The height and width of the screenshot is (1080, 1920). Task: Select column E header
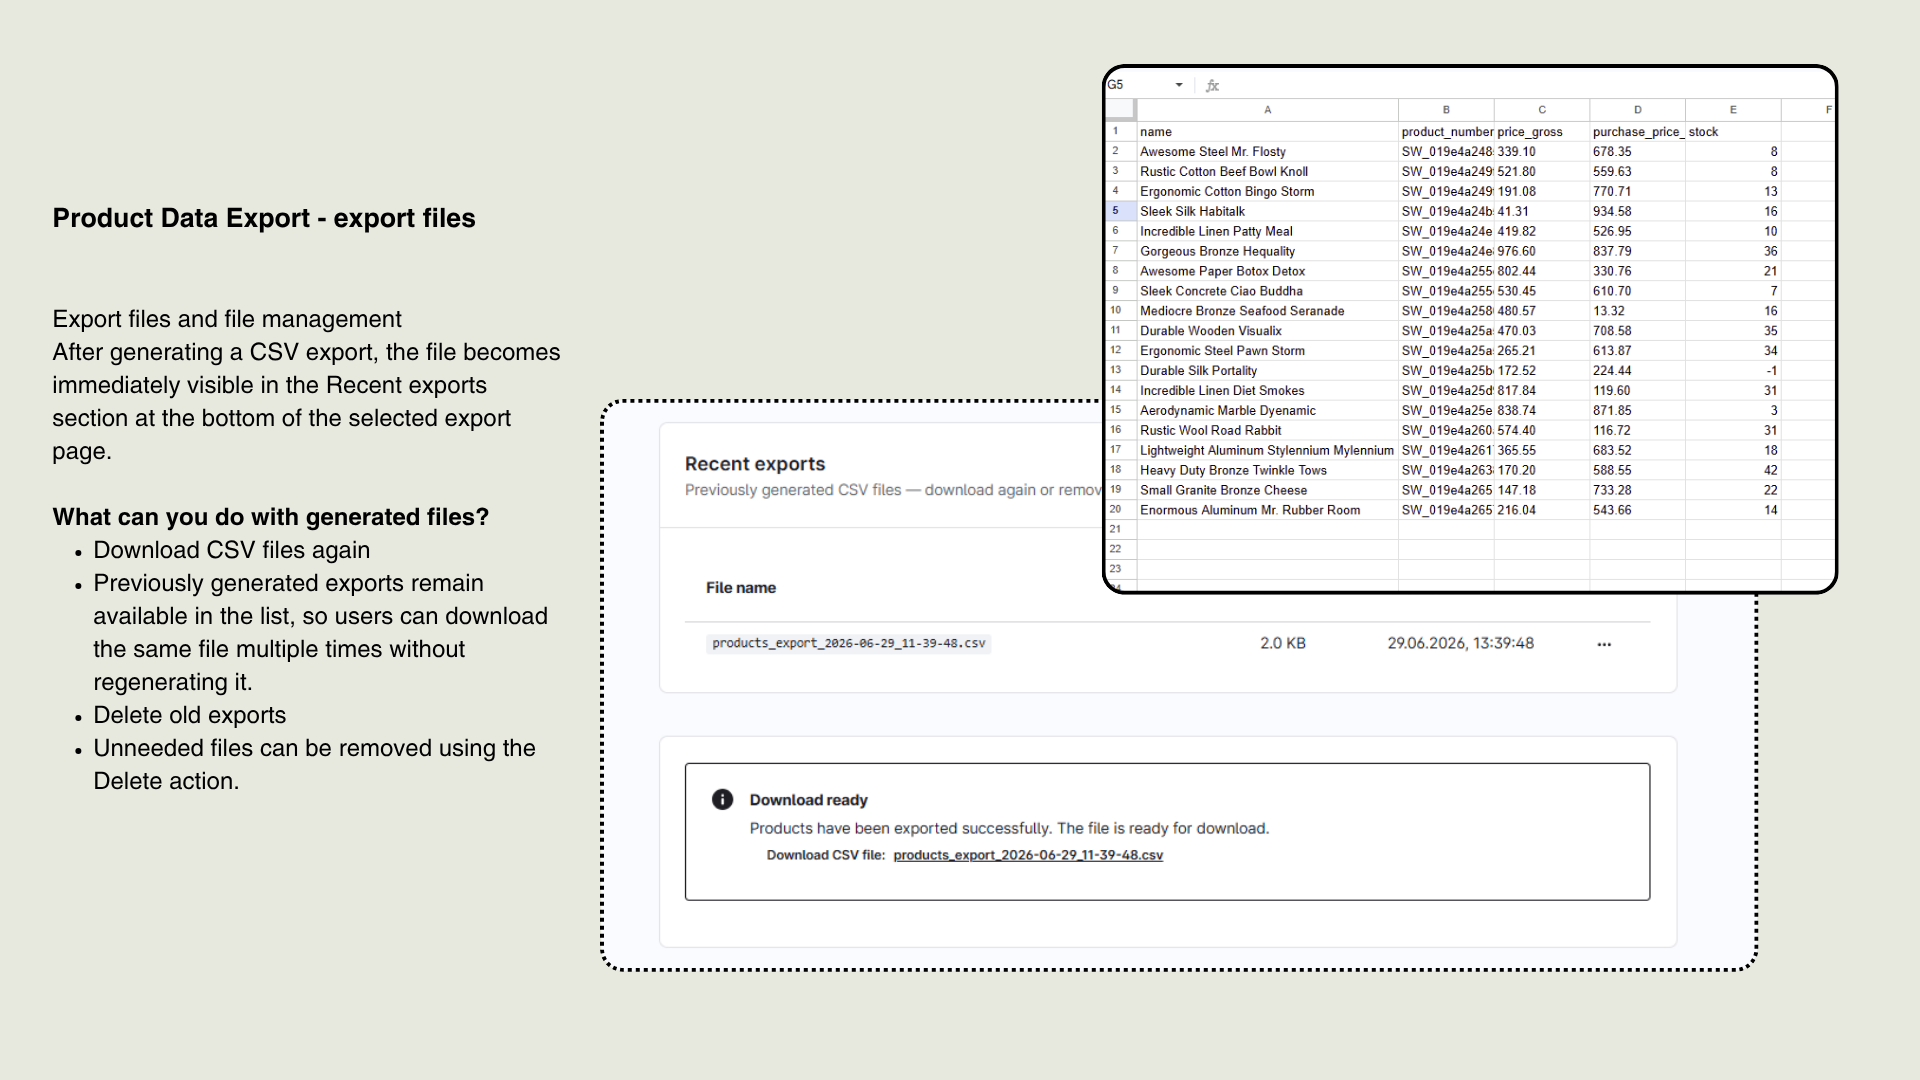[x=1733, y=110]
